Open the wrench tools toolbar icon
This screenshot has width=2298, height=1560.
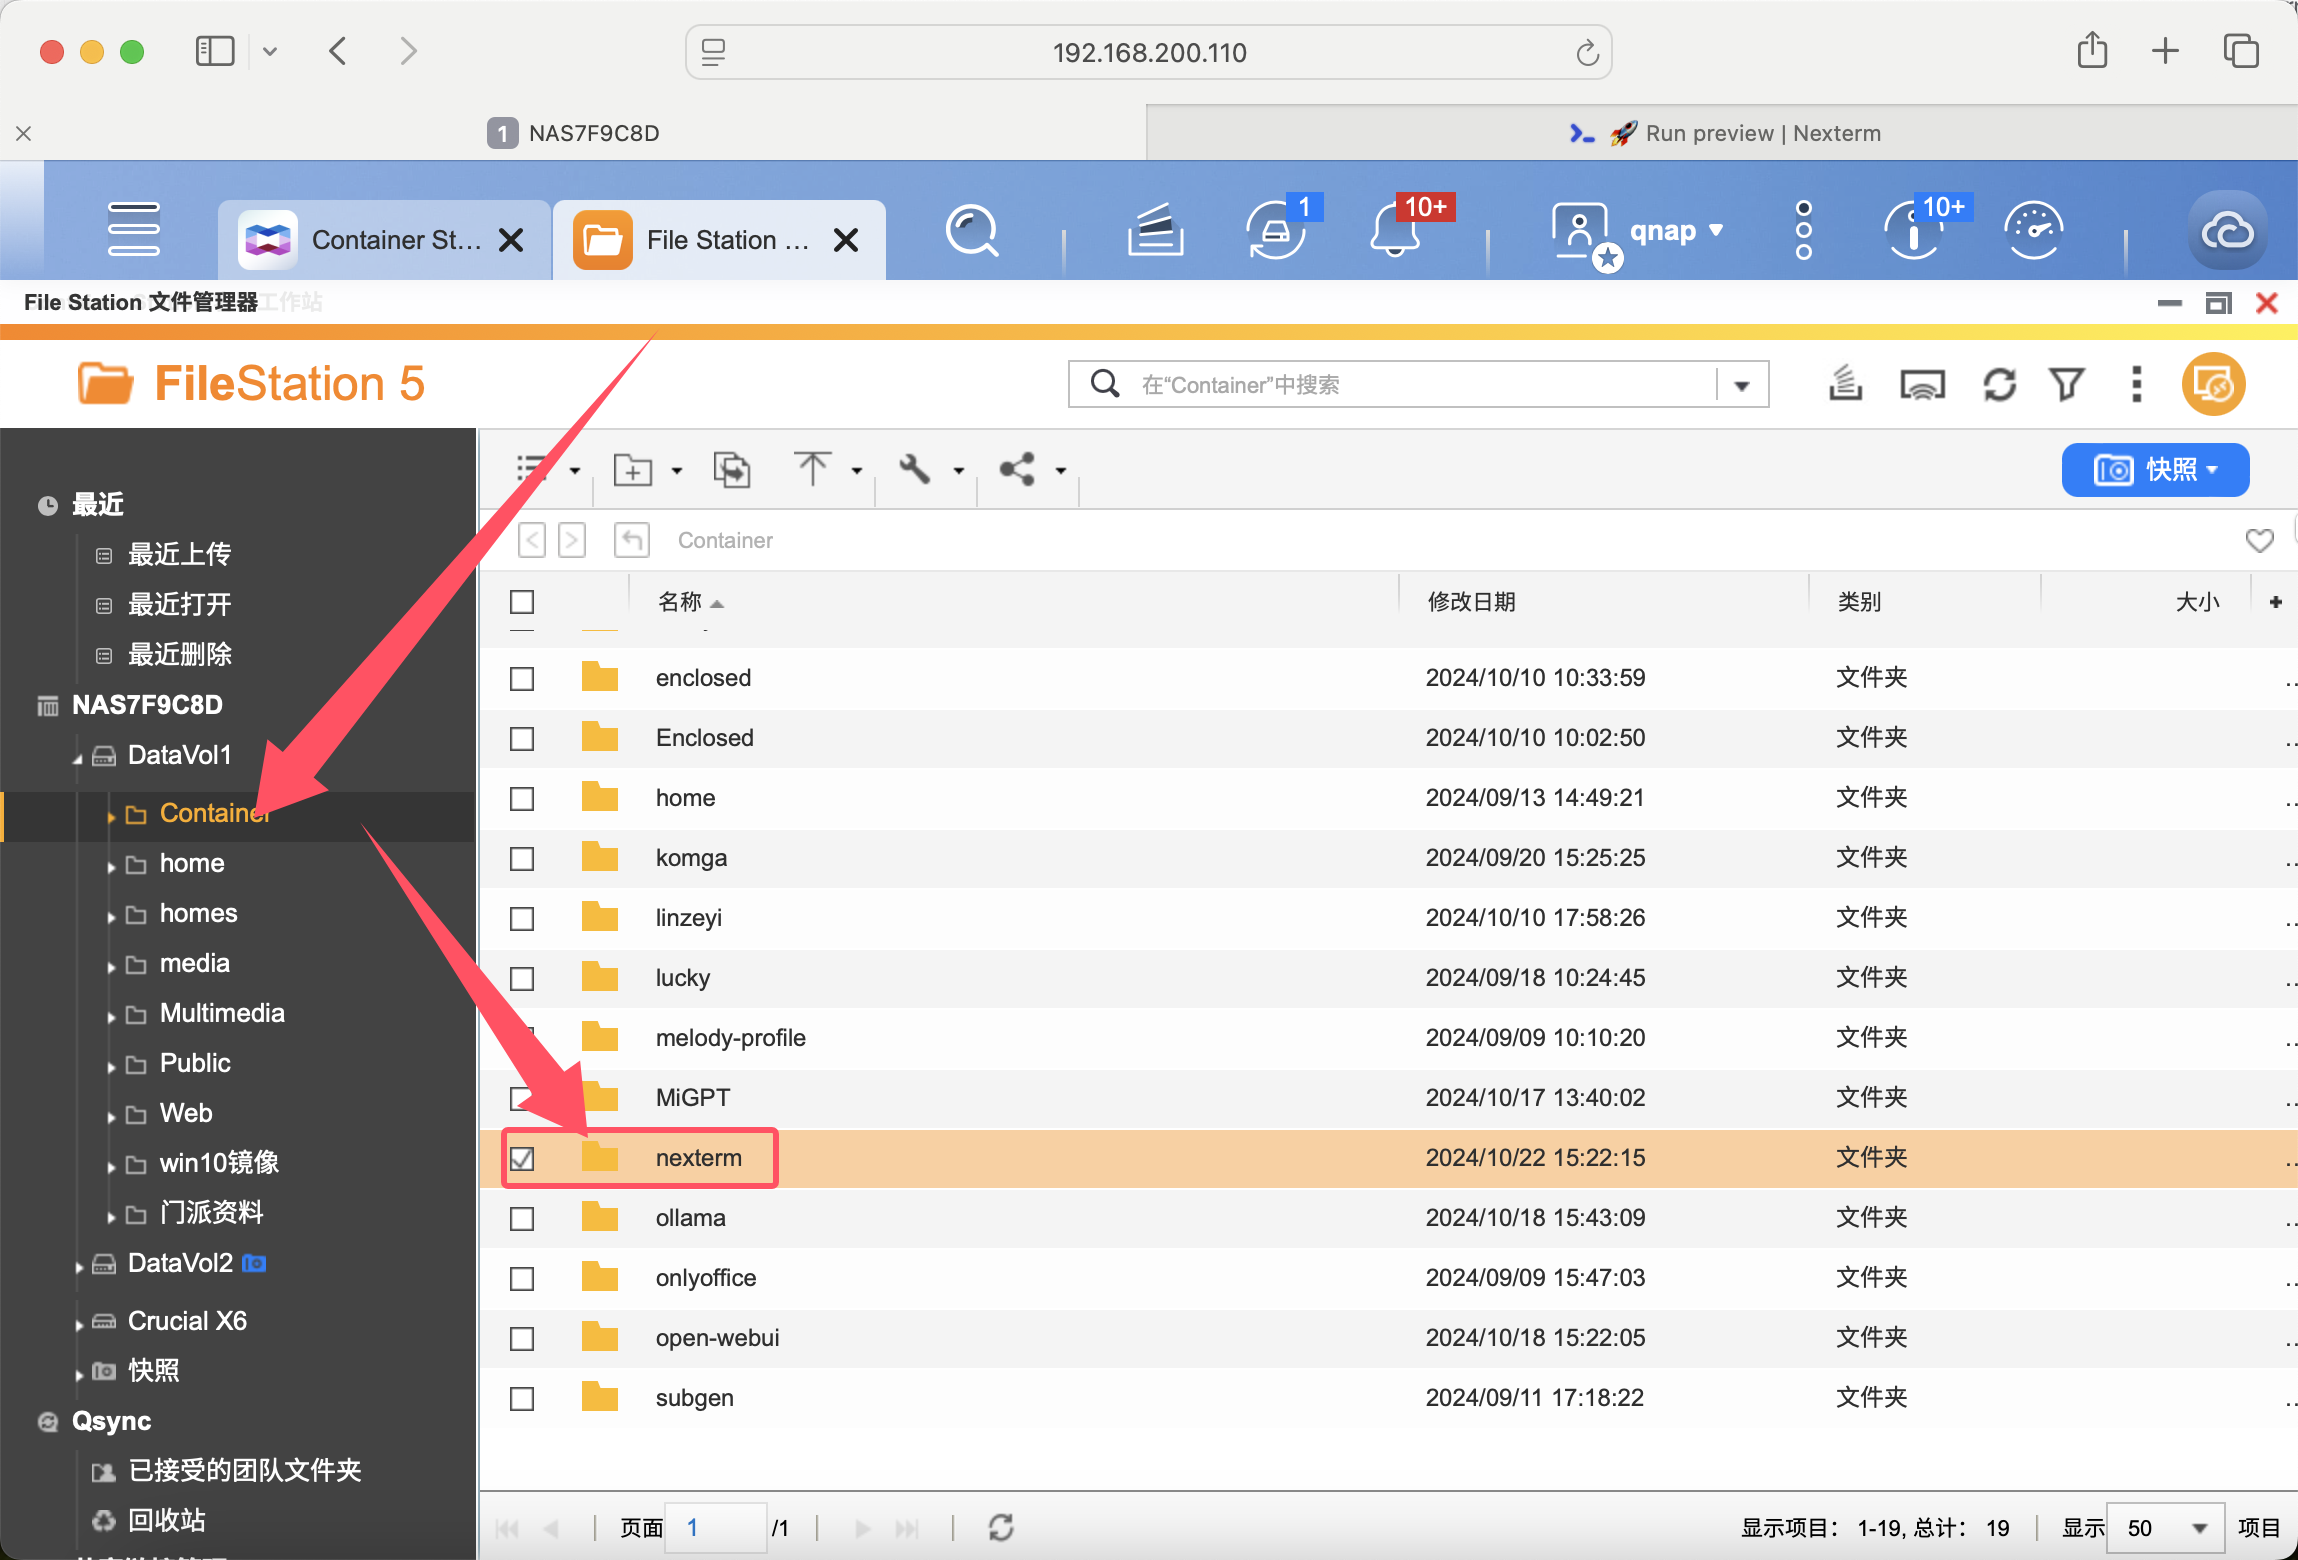[915, 469]
